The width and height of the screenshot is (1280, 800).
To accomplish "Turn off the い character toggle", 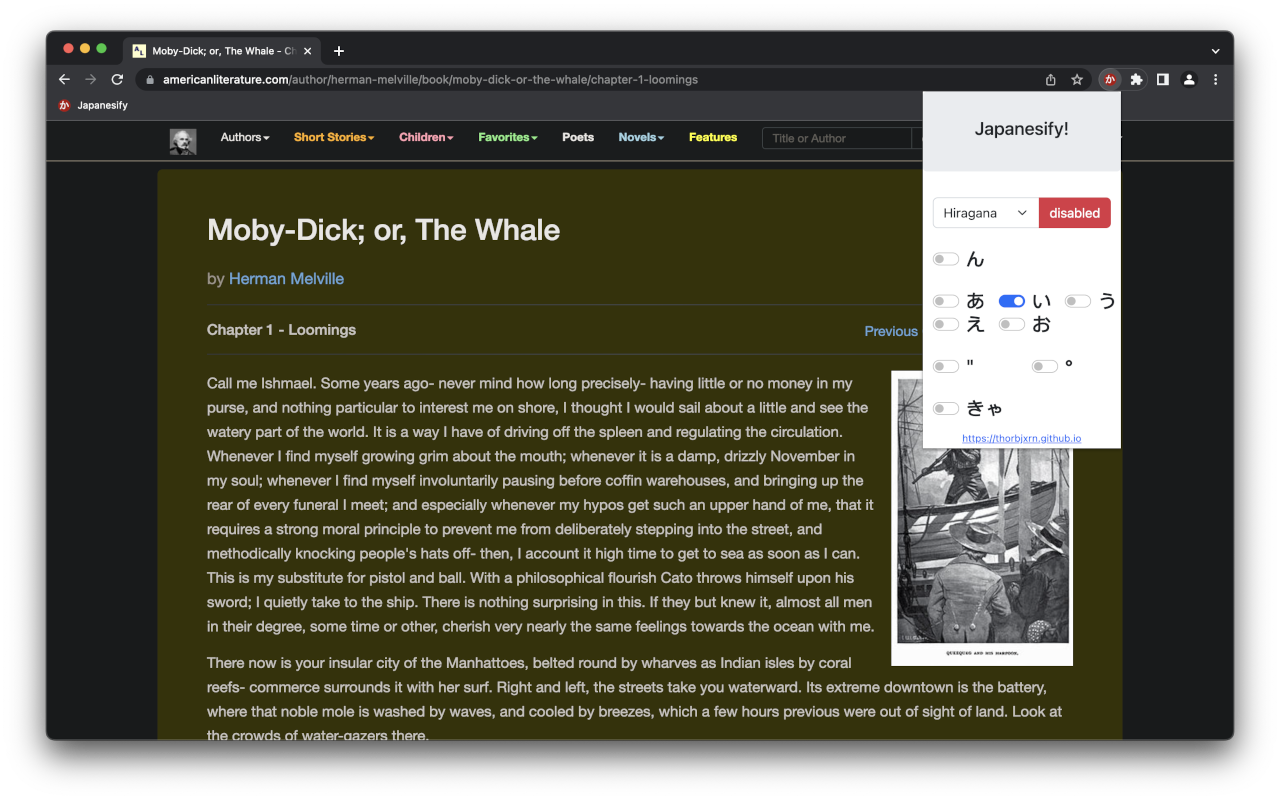I will 1012,301.
